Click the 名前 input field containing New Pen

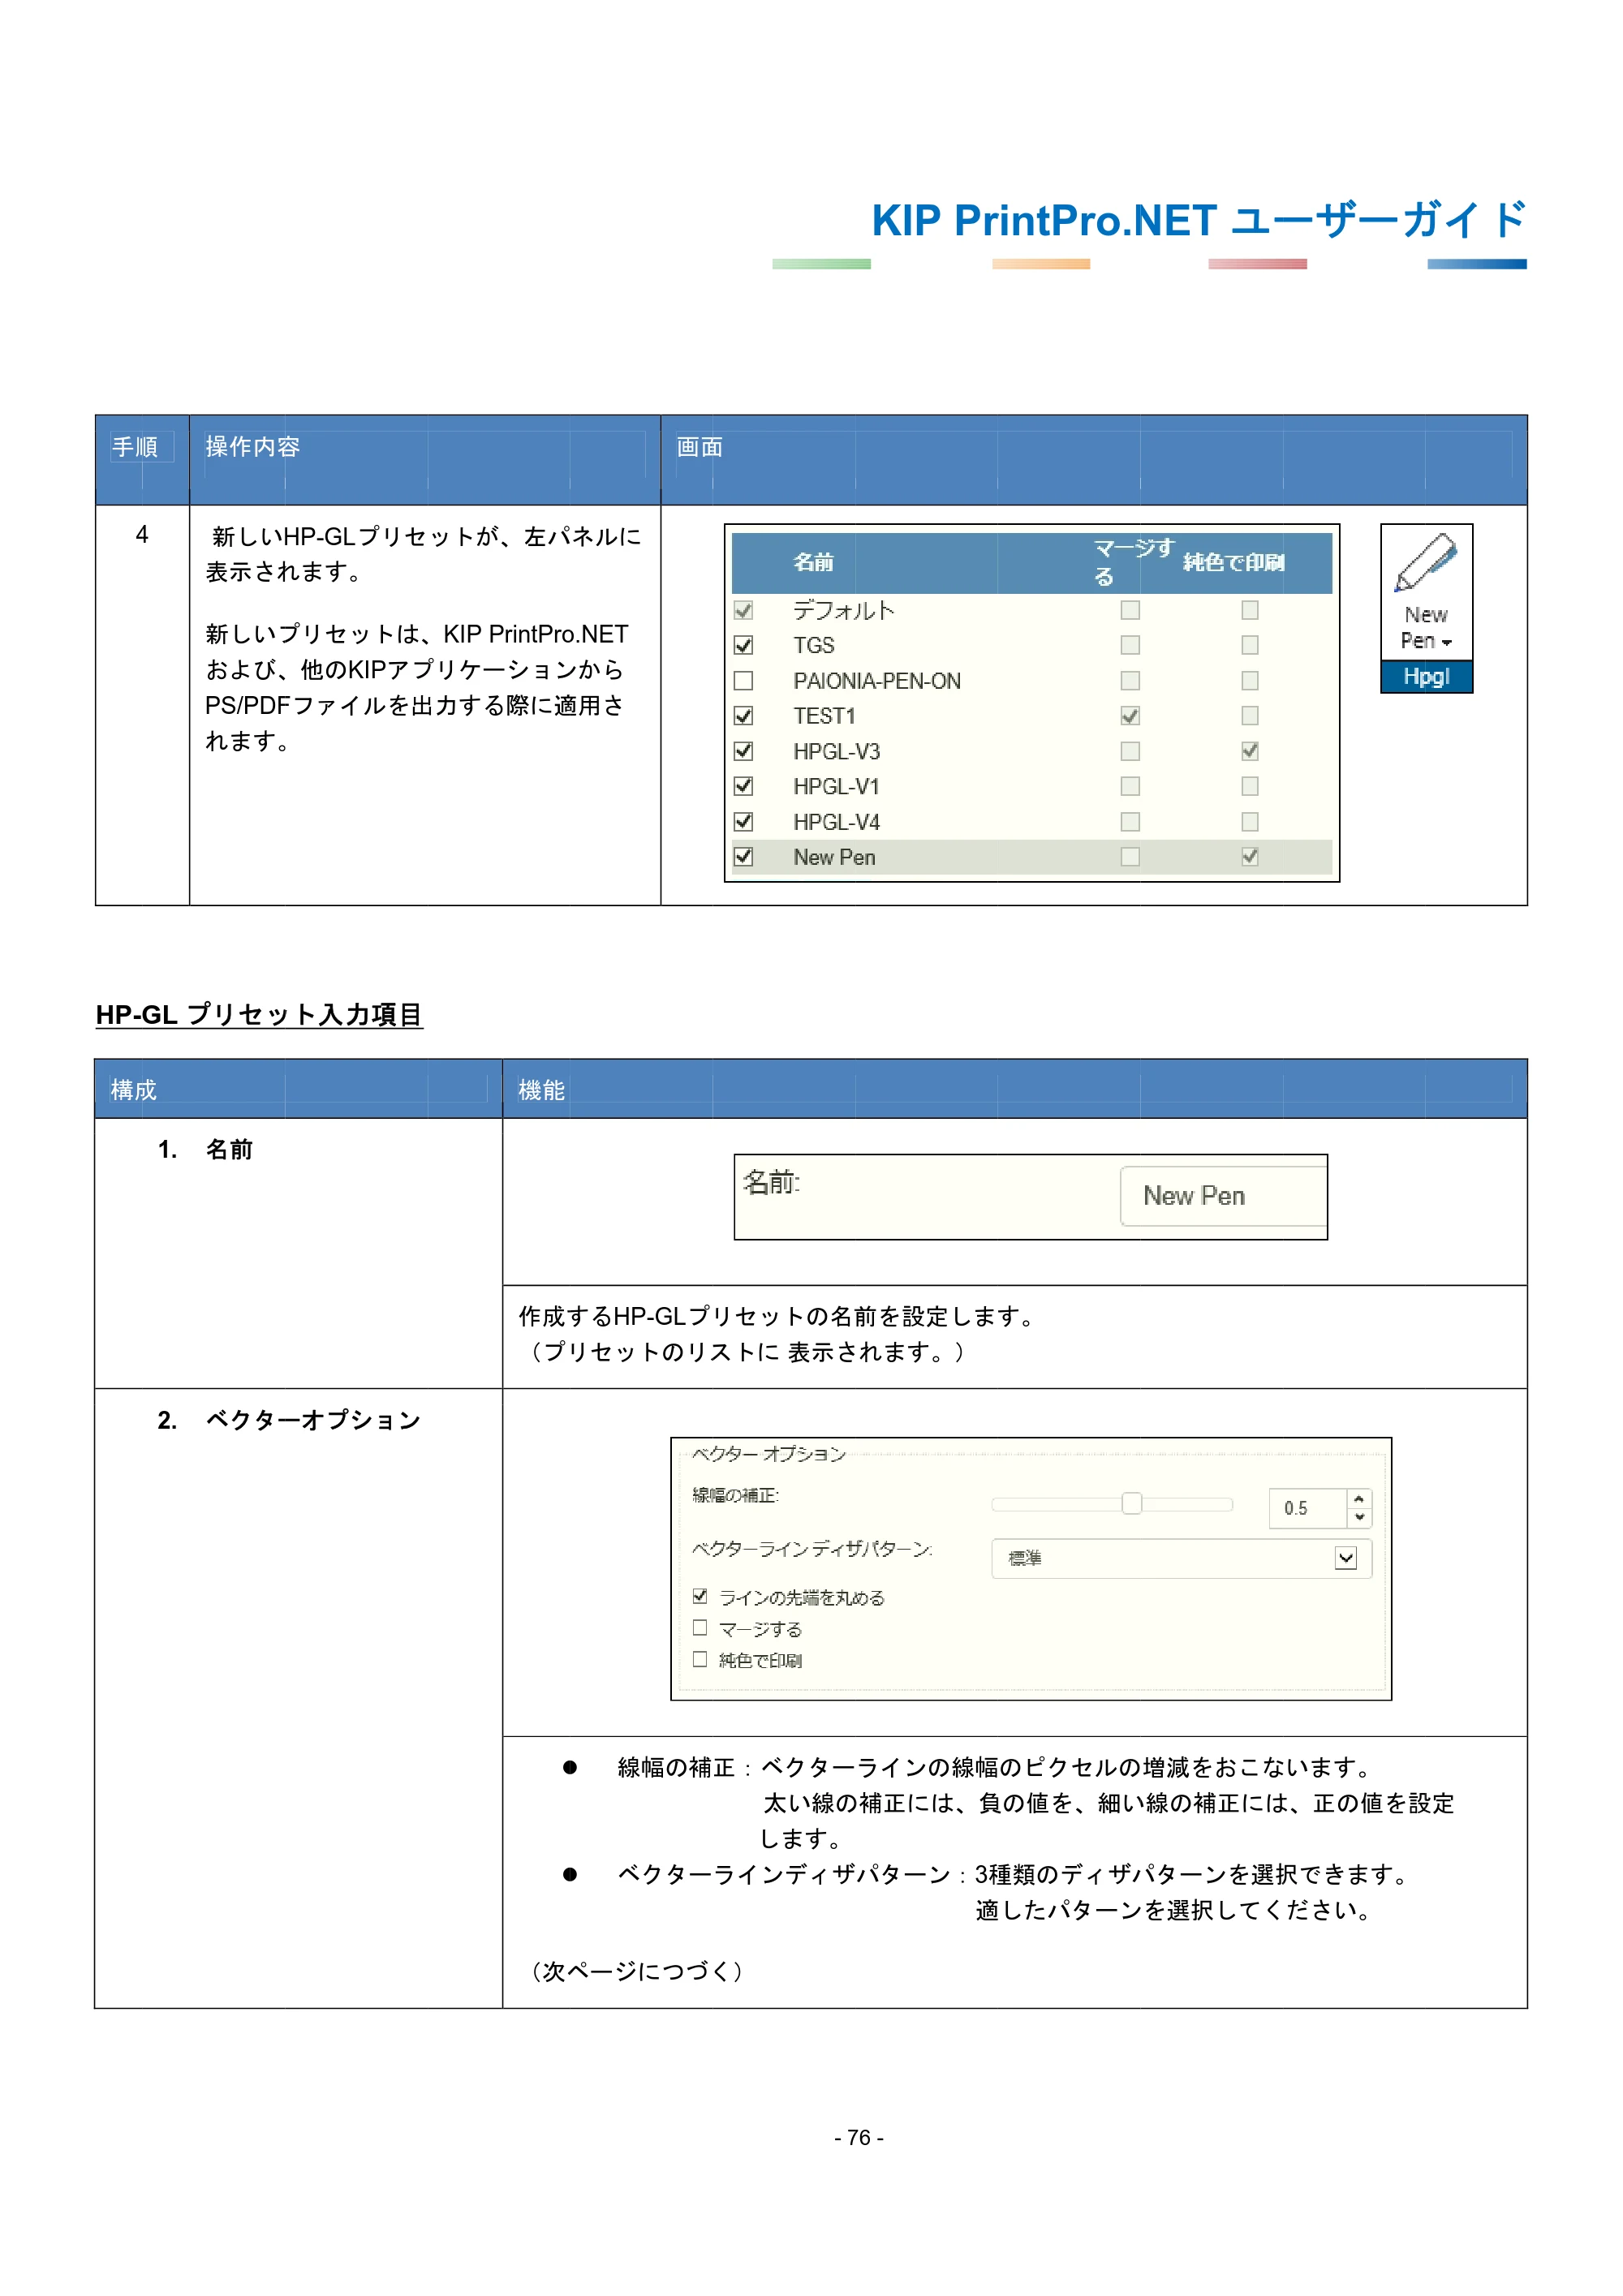[x=1223, y=1196]
